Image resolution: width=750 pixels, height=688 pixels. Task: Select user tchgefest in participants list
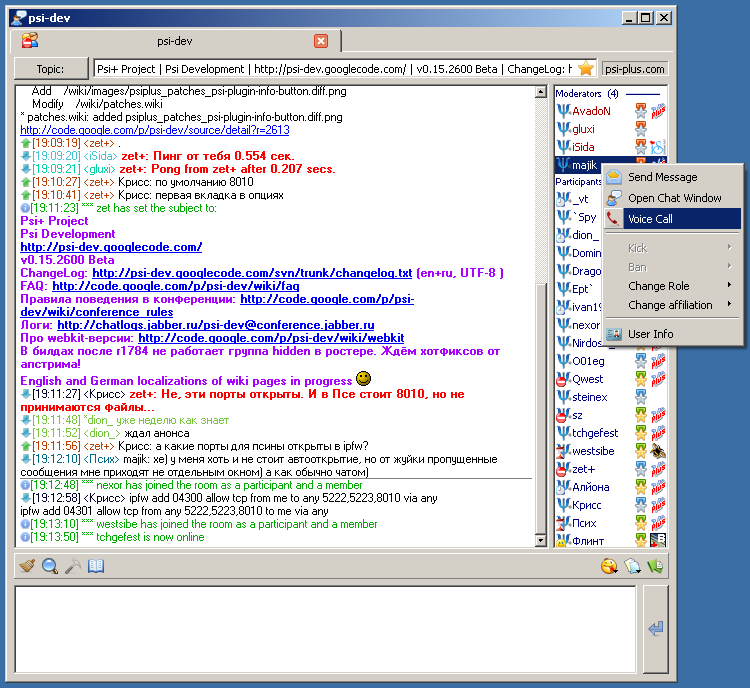[595, 433]
